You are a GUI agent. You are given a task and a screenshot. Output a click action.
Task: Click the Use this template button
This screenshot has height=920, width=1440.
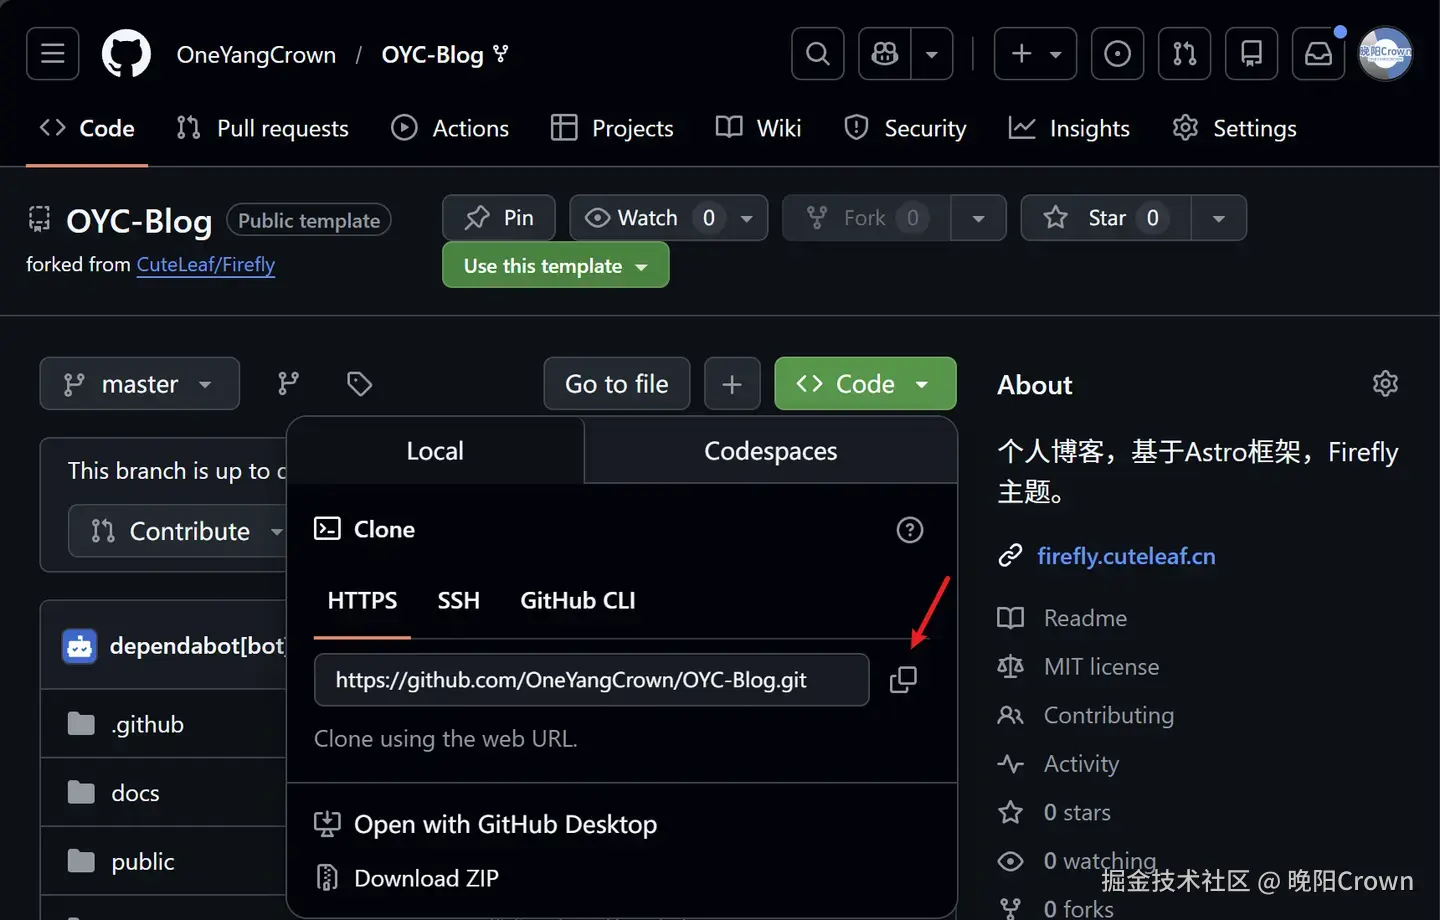tap(556, 266)
